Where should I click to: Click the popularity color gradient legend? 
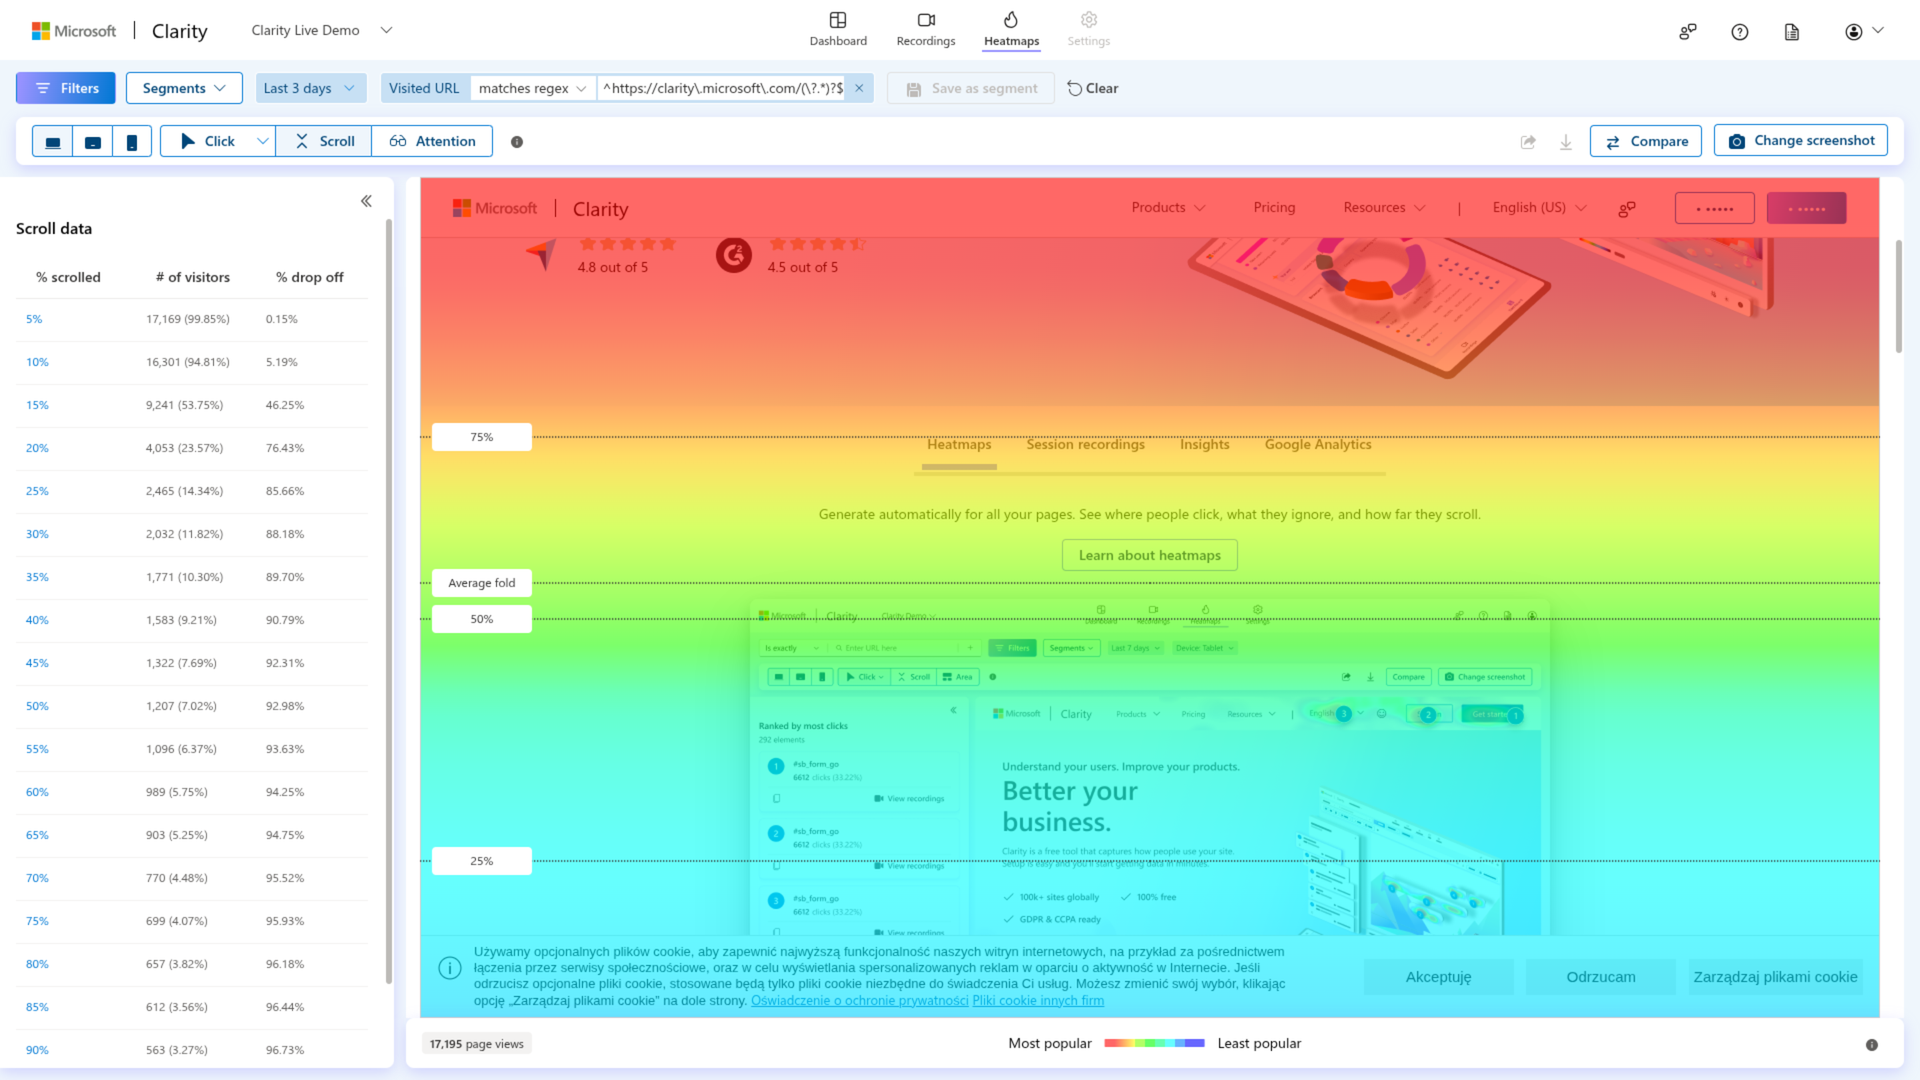(1154, 1043)
